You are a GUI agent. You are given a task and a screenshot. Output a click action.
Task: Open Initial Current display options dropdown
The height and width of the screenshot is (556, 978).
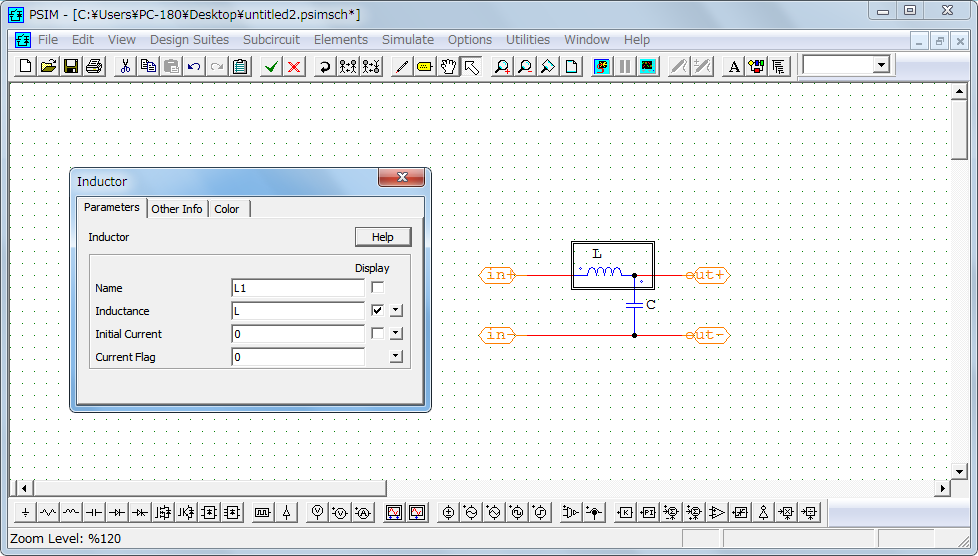[x=396, y=333]
